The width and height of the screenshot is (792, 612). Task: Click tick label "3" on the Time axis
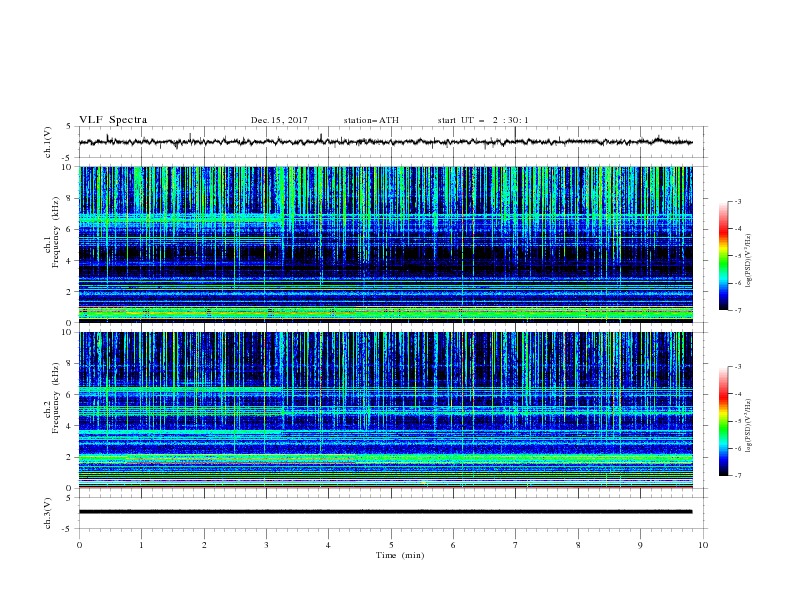(266, 545)
